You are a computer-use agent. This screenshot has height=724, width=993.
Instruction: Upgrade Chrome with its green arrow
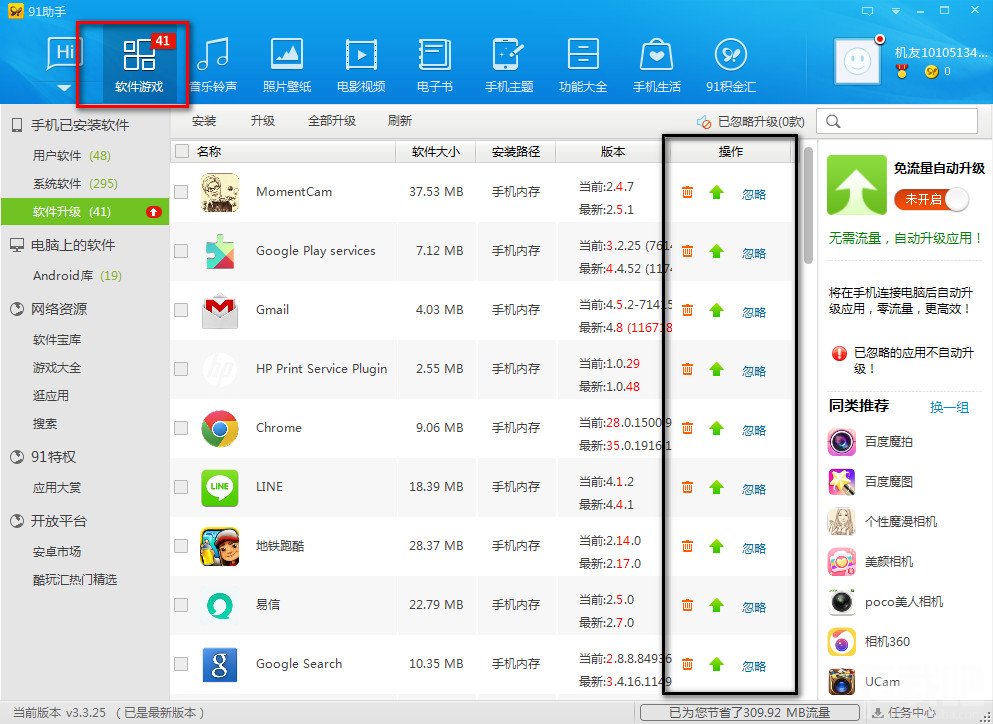pos(716,428)
